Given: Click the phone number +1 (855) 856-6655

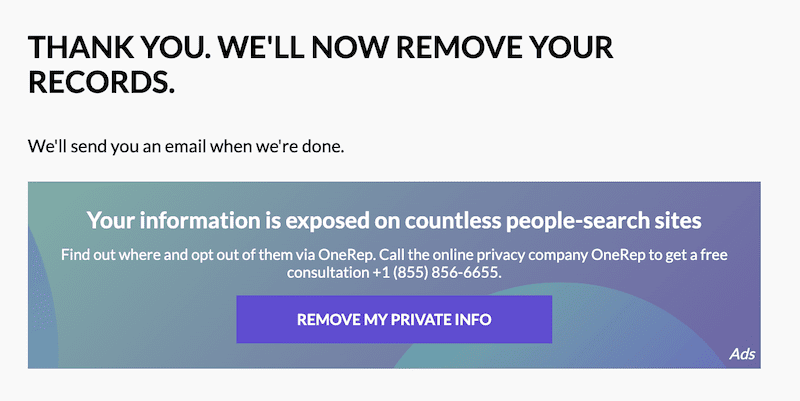Looking at the screenshot, I should pos(445,273).
